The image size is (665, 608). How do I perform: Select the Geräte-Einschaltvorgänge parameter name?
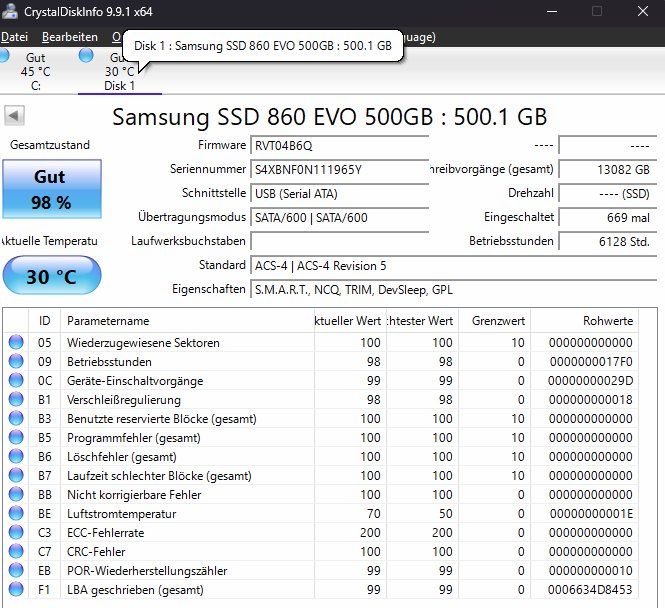(135, 381)
